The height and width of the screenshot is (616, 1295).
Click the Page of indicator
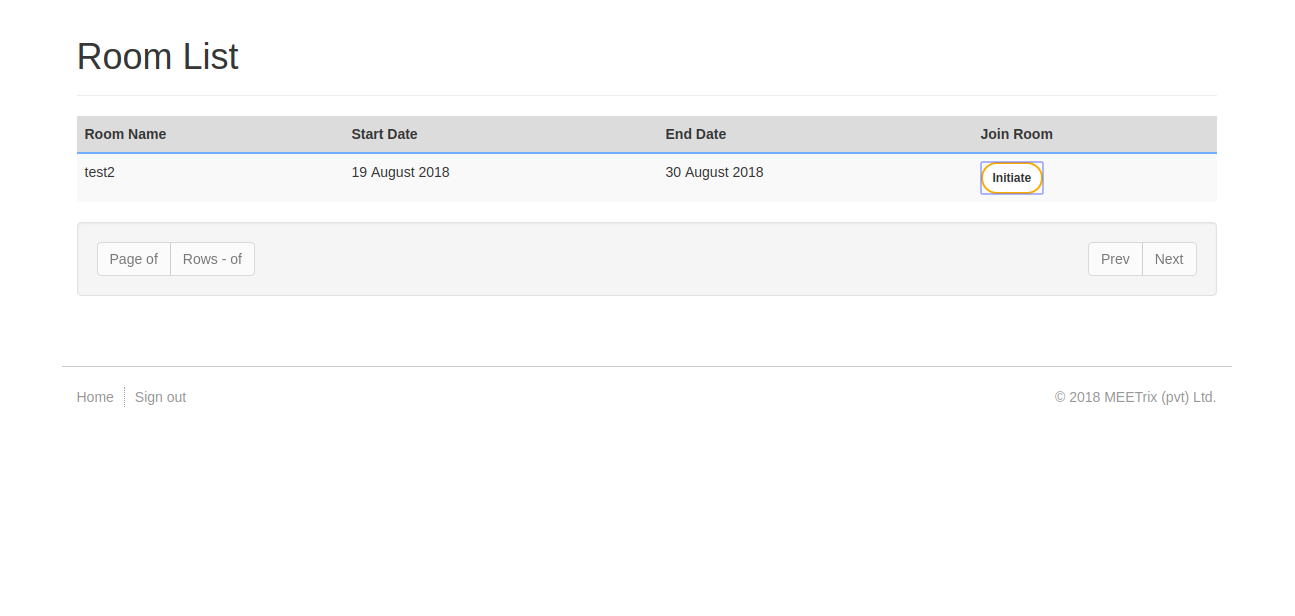[134, 259]
